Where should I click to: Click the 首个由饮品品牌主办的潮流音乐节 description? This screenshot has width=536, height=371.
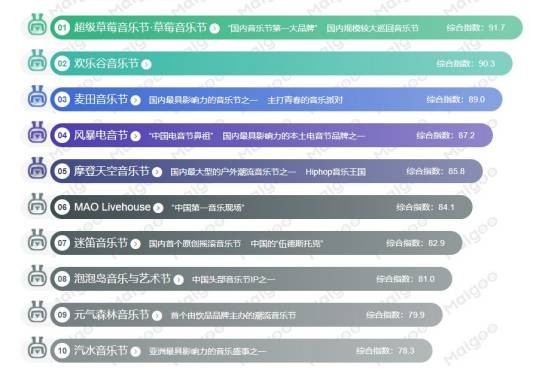coord(233,315)
